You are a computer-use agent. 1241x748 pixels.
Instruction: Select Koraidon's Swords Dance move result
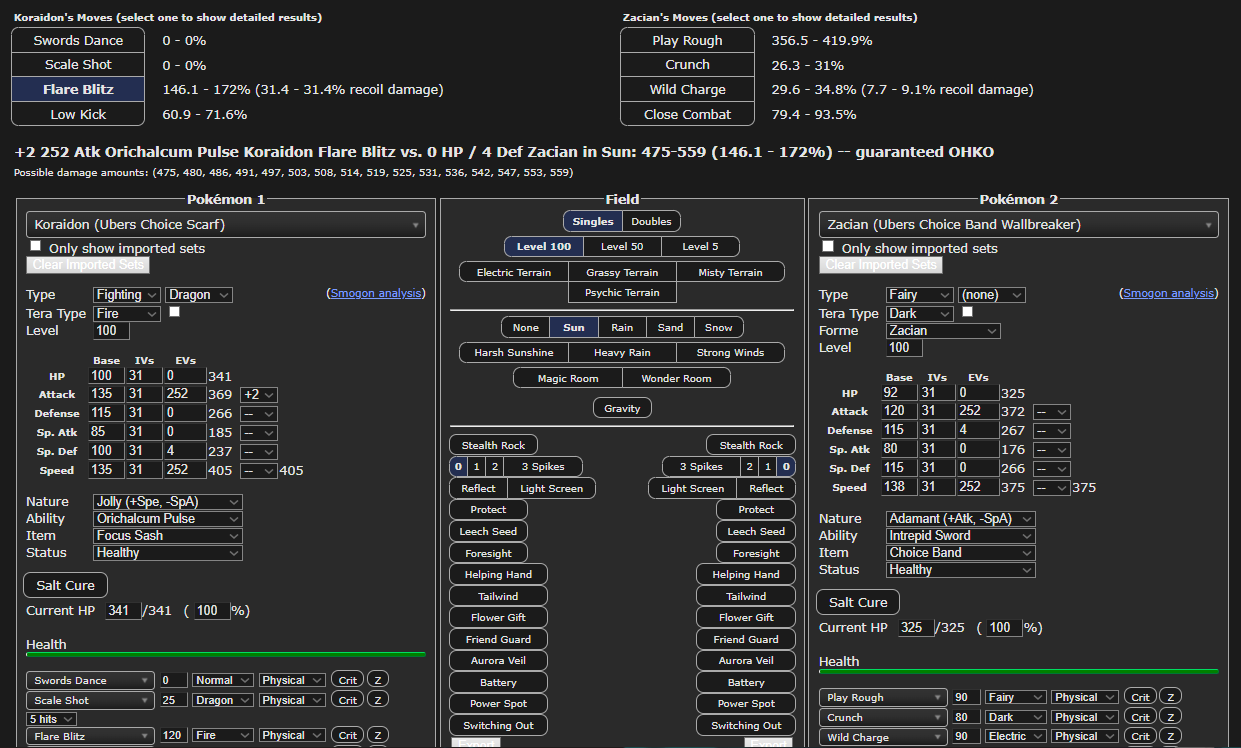tap(78, 40)
